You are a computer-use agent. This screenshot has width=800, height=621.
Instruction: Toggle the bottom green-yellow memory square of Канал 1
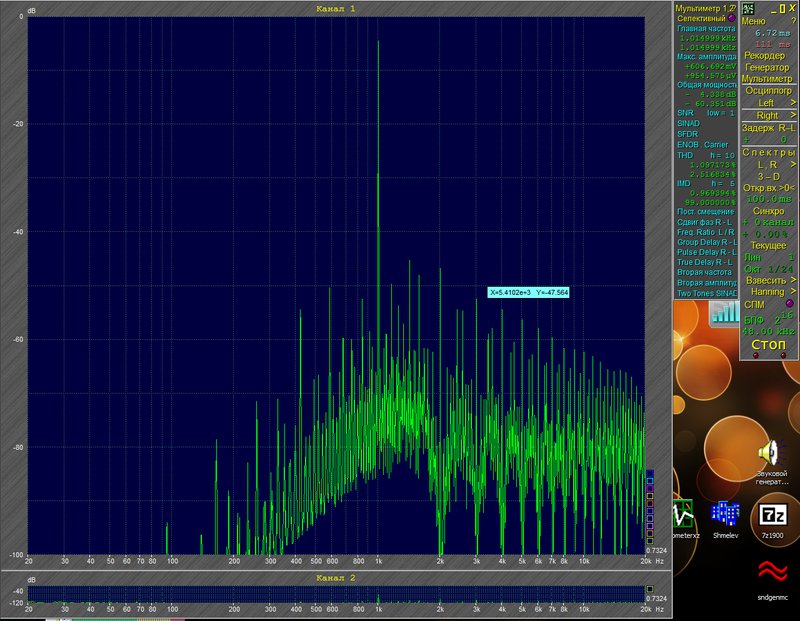pyautogui.click(x=650, y=541)
